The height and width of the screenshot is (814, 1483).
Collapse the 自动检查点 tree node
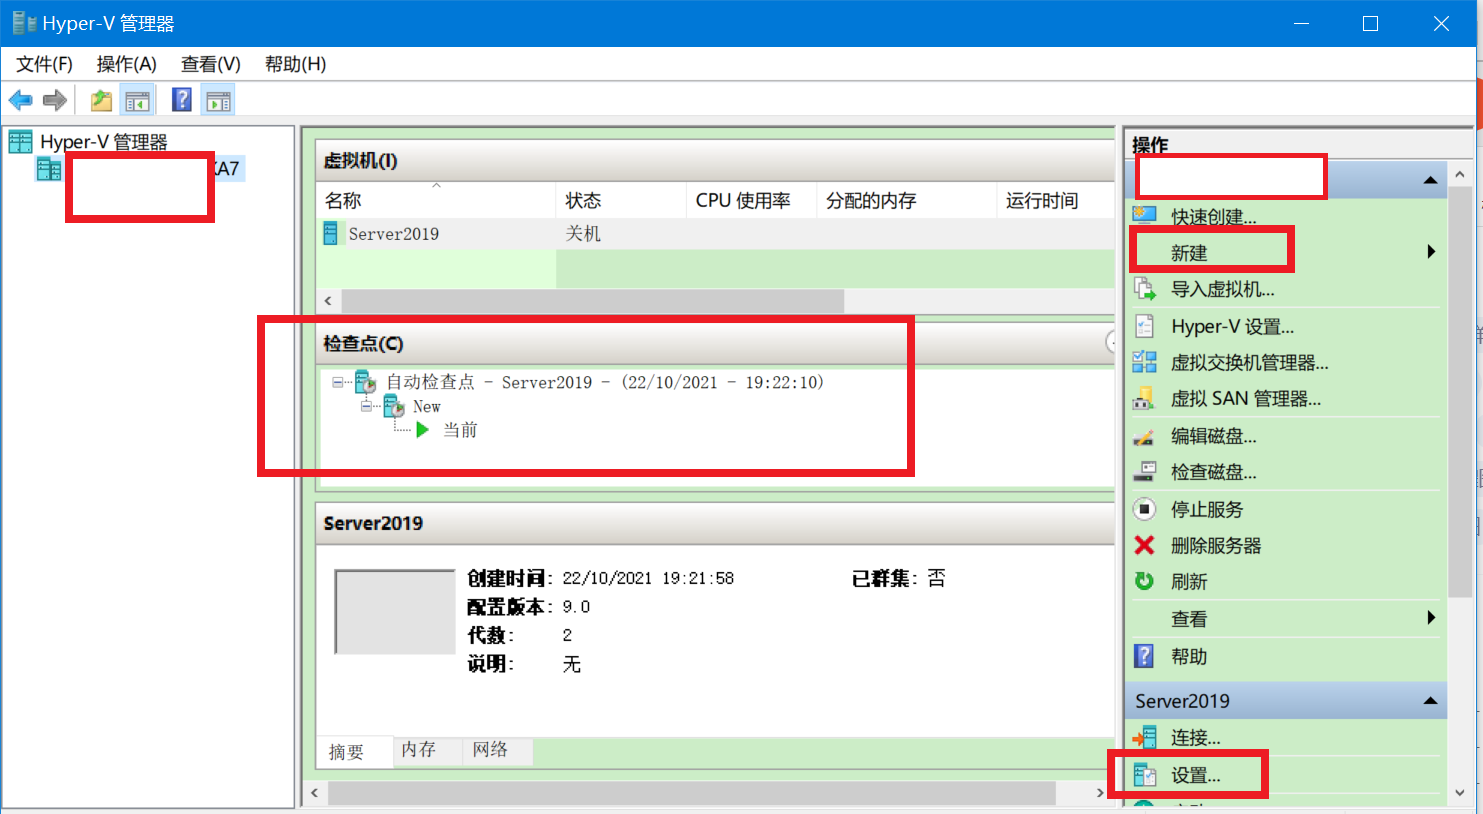338,382
